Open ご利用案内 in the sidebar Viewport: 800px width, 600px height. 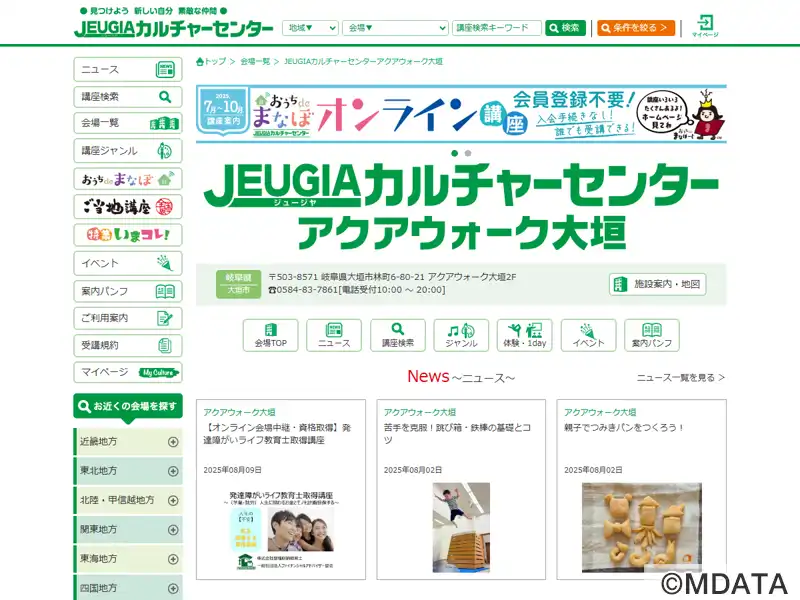point(128,318)
